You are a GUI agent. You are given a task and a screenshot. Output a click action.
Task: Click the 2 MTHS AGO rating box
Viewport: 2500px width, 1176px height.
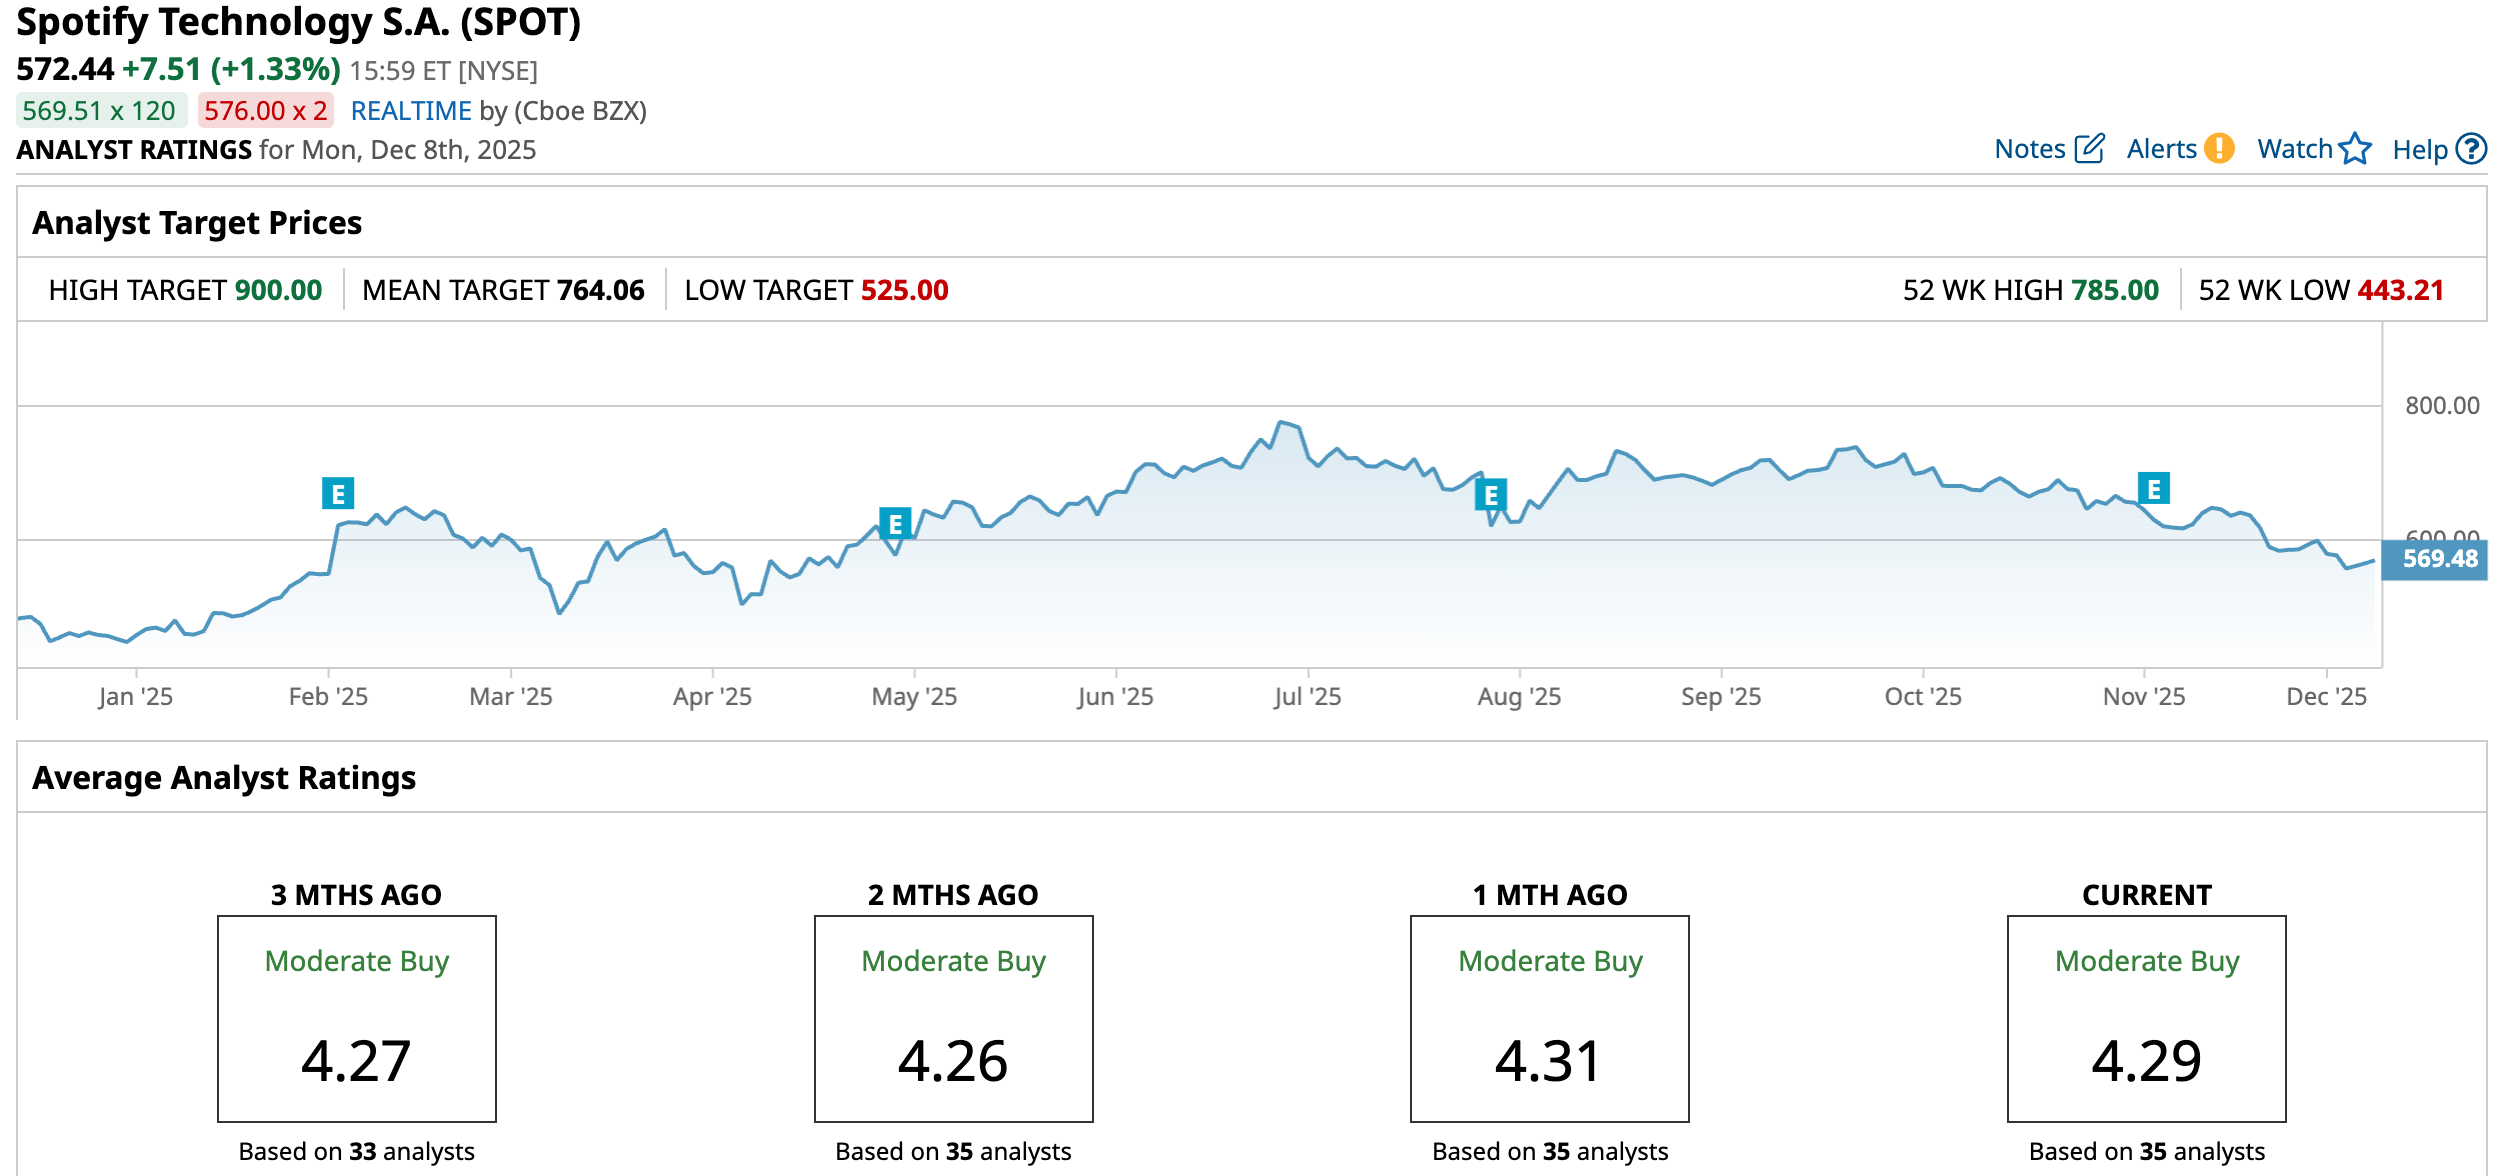pos(953,1018)
